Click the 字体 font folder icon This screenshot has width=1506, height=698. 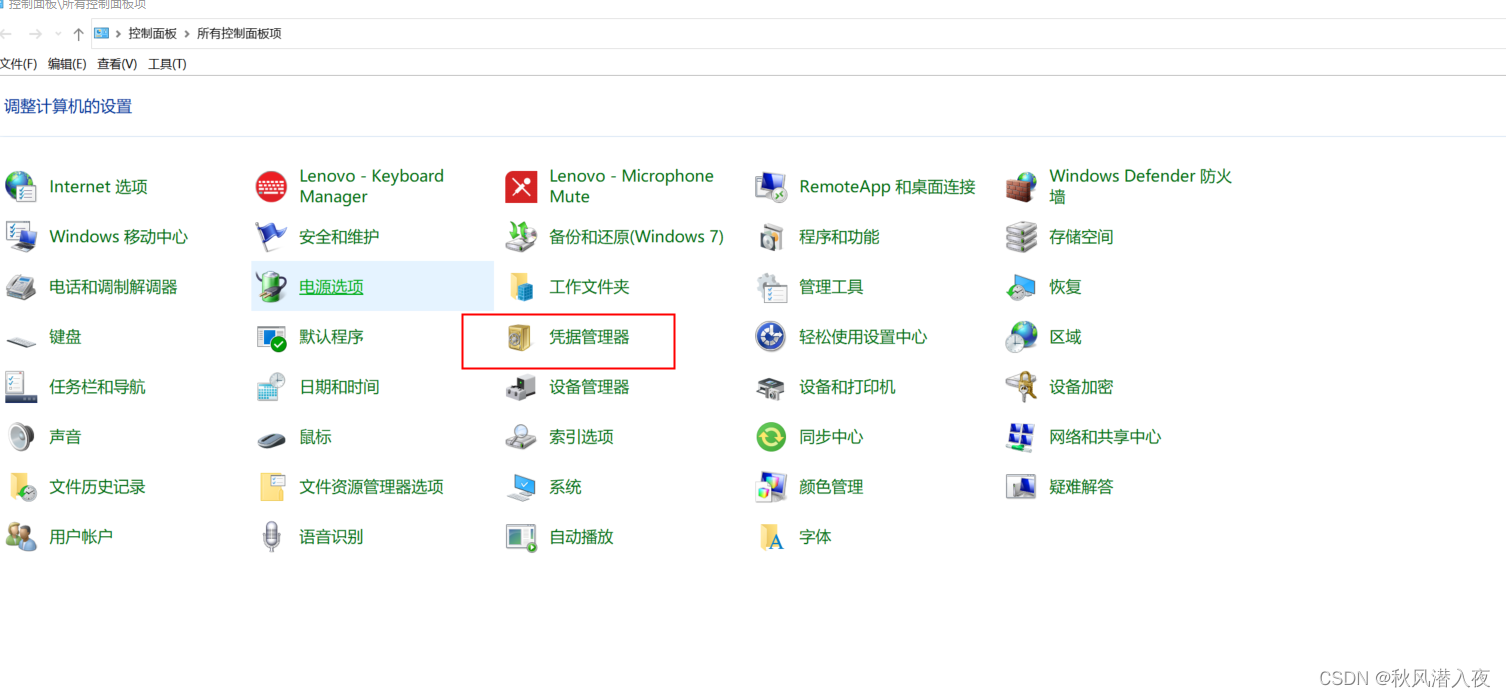(x=771, y=536)
